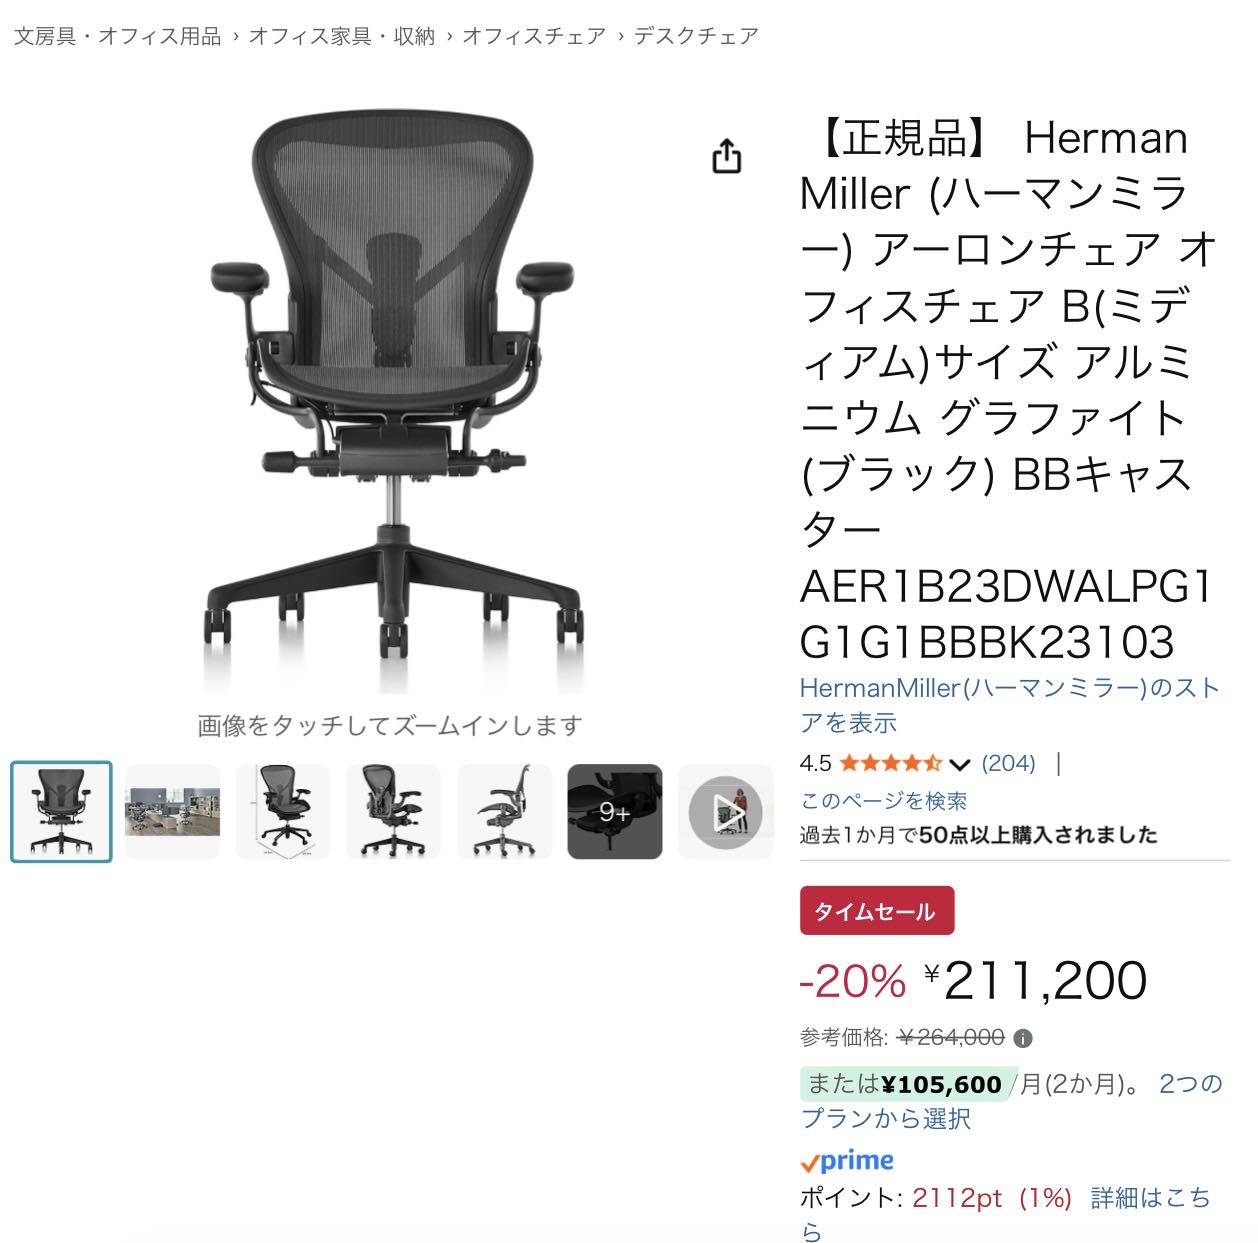Play the product video thumbnail

click(x=726, y=812)
